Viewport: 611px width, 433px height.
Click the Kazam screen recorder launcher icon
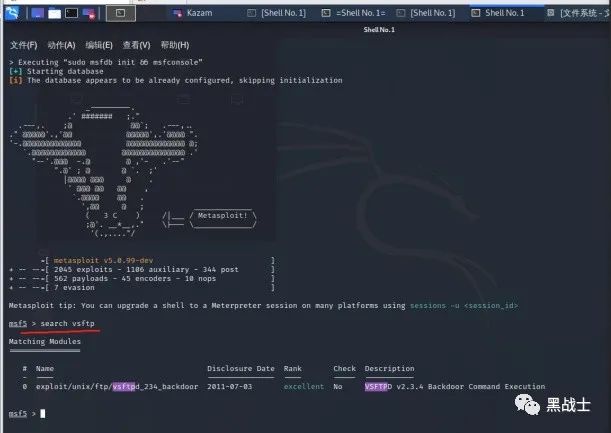click(89, 14)
